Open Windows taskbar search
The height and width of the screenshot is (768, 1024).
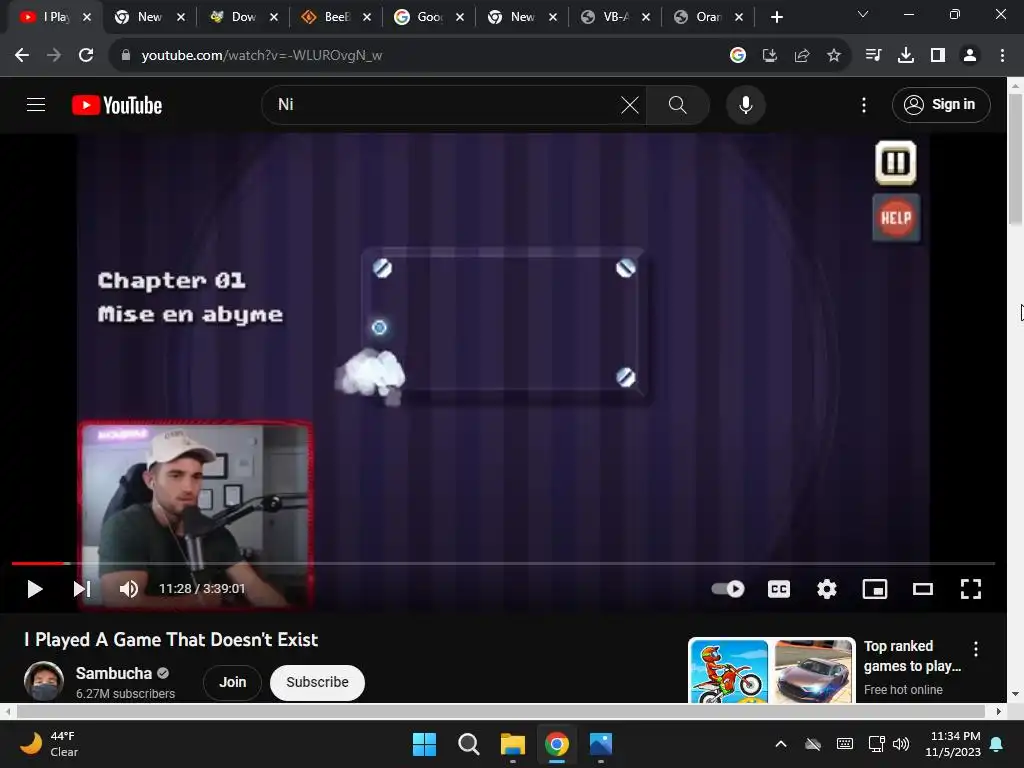click(468, 744)
